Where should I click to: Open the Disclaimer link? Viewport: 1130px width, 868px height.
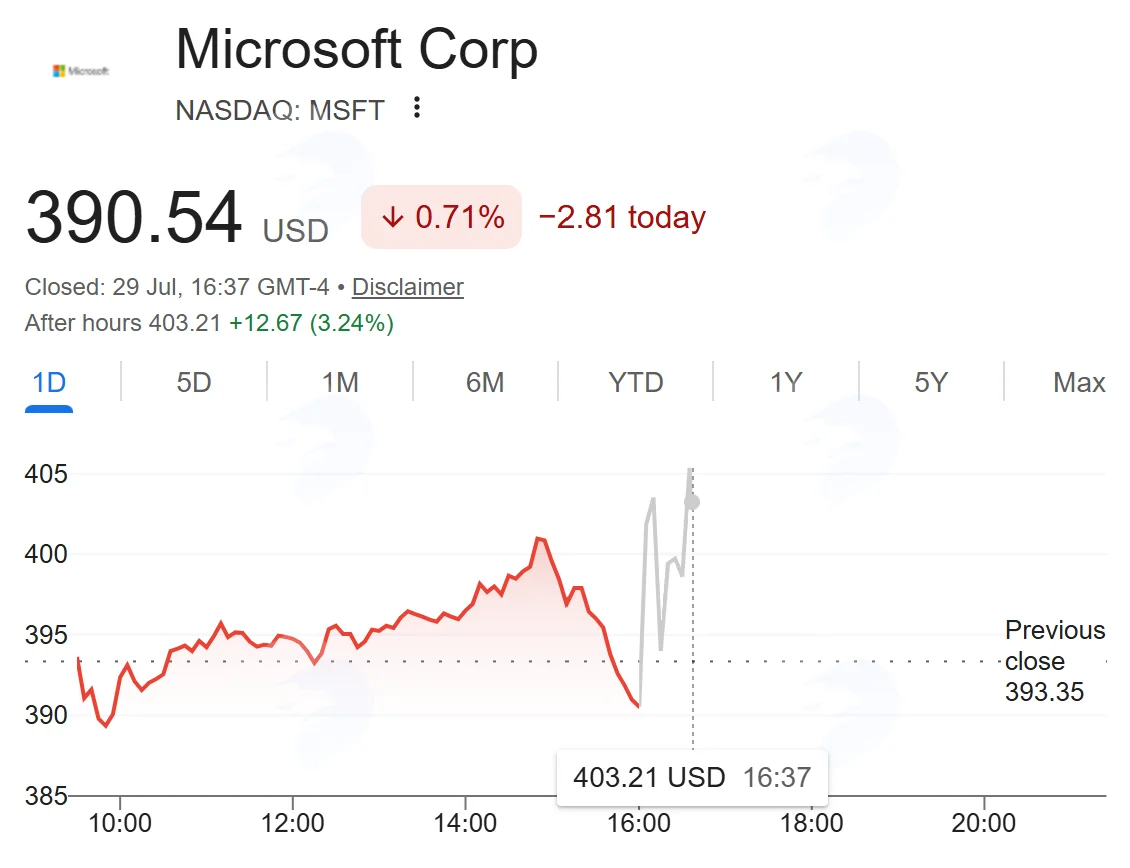pos(408,287)
